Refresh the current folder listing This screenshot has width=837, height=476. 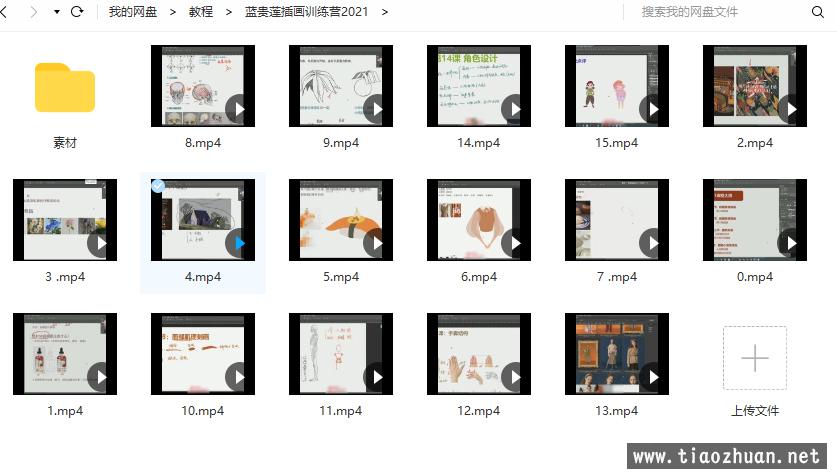point(77,12)
